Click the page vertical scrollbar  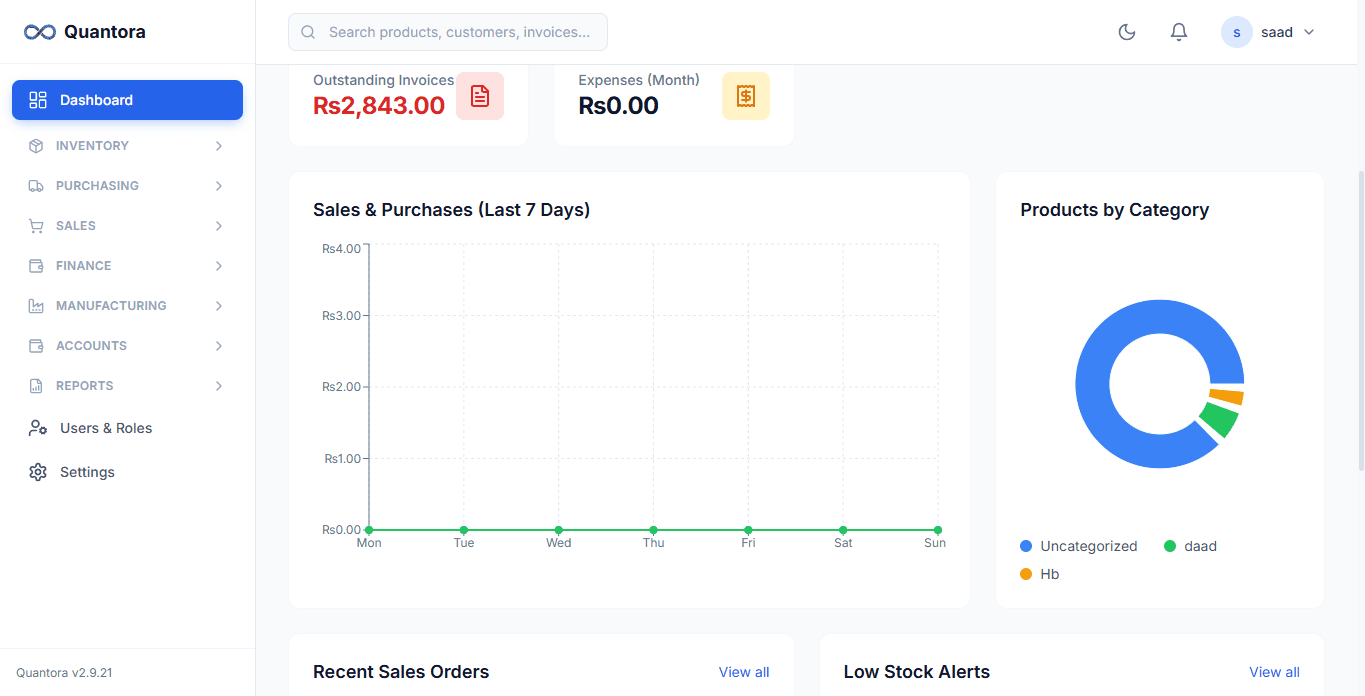pyautogui.click(x=1360, y=320)
